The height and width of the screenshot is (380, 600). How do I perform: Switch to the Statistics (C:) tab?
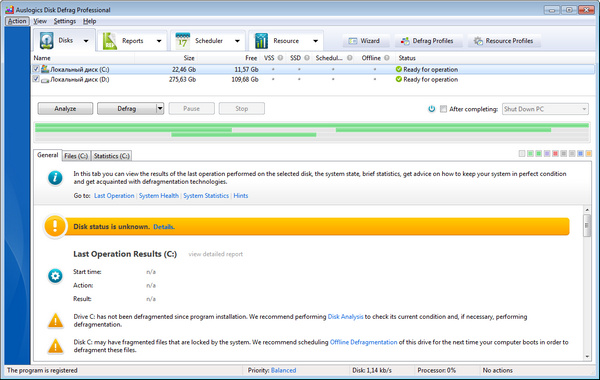[112, 156]
